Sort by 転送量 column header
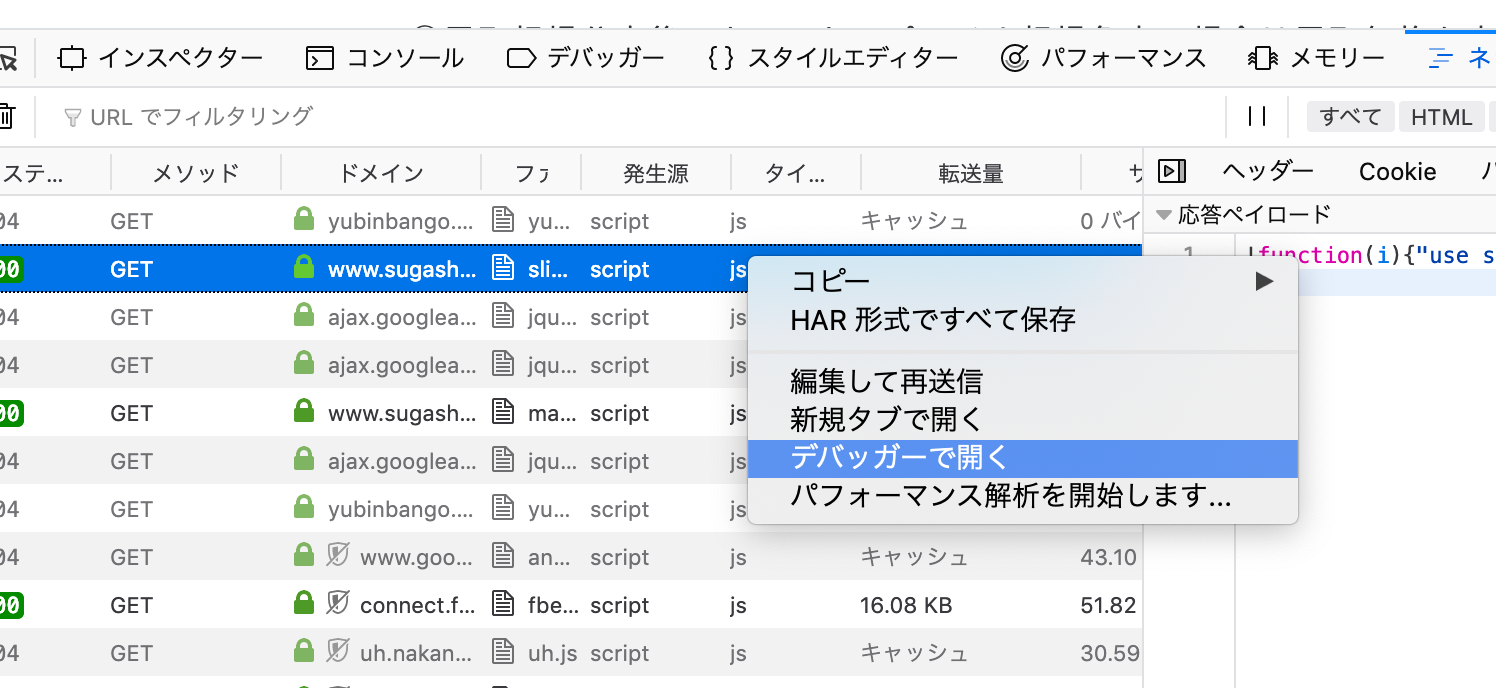 coord(970,173)
